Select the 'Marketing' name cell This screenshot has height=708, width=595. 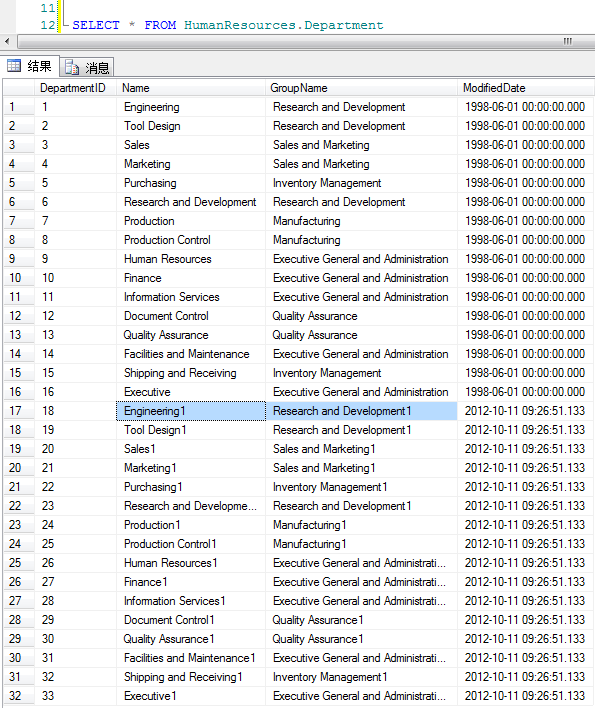point(191,164)
